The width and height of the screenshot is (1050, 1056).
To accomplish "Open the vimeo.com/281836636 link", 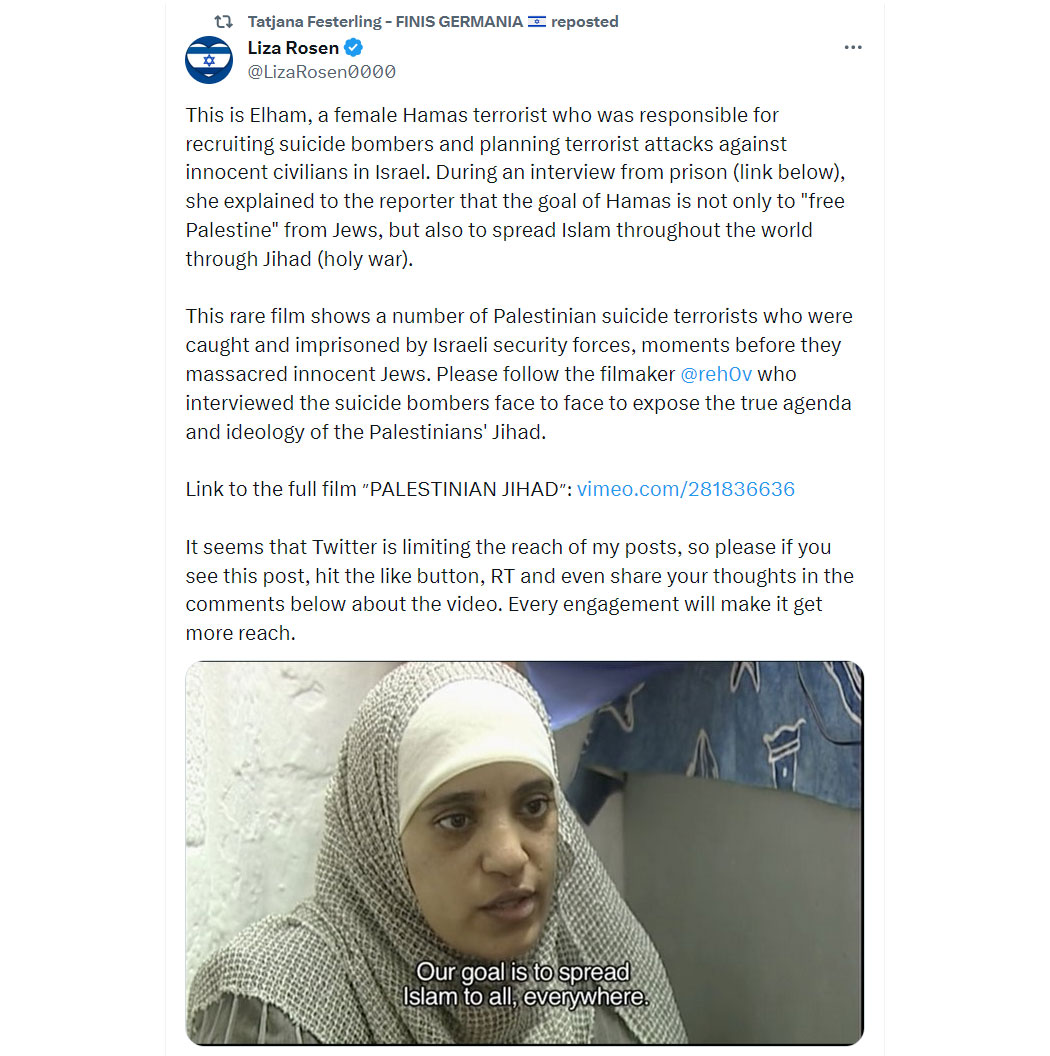I will click(686, 489).
